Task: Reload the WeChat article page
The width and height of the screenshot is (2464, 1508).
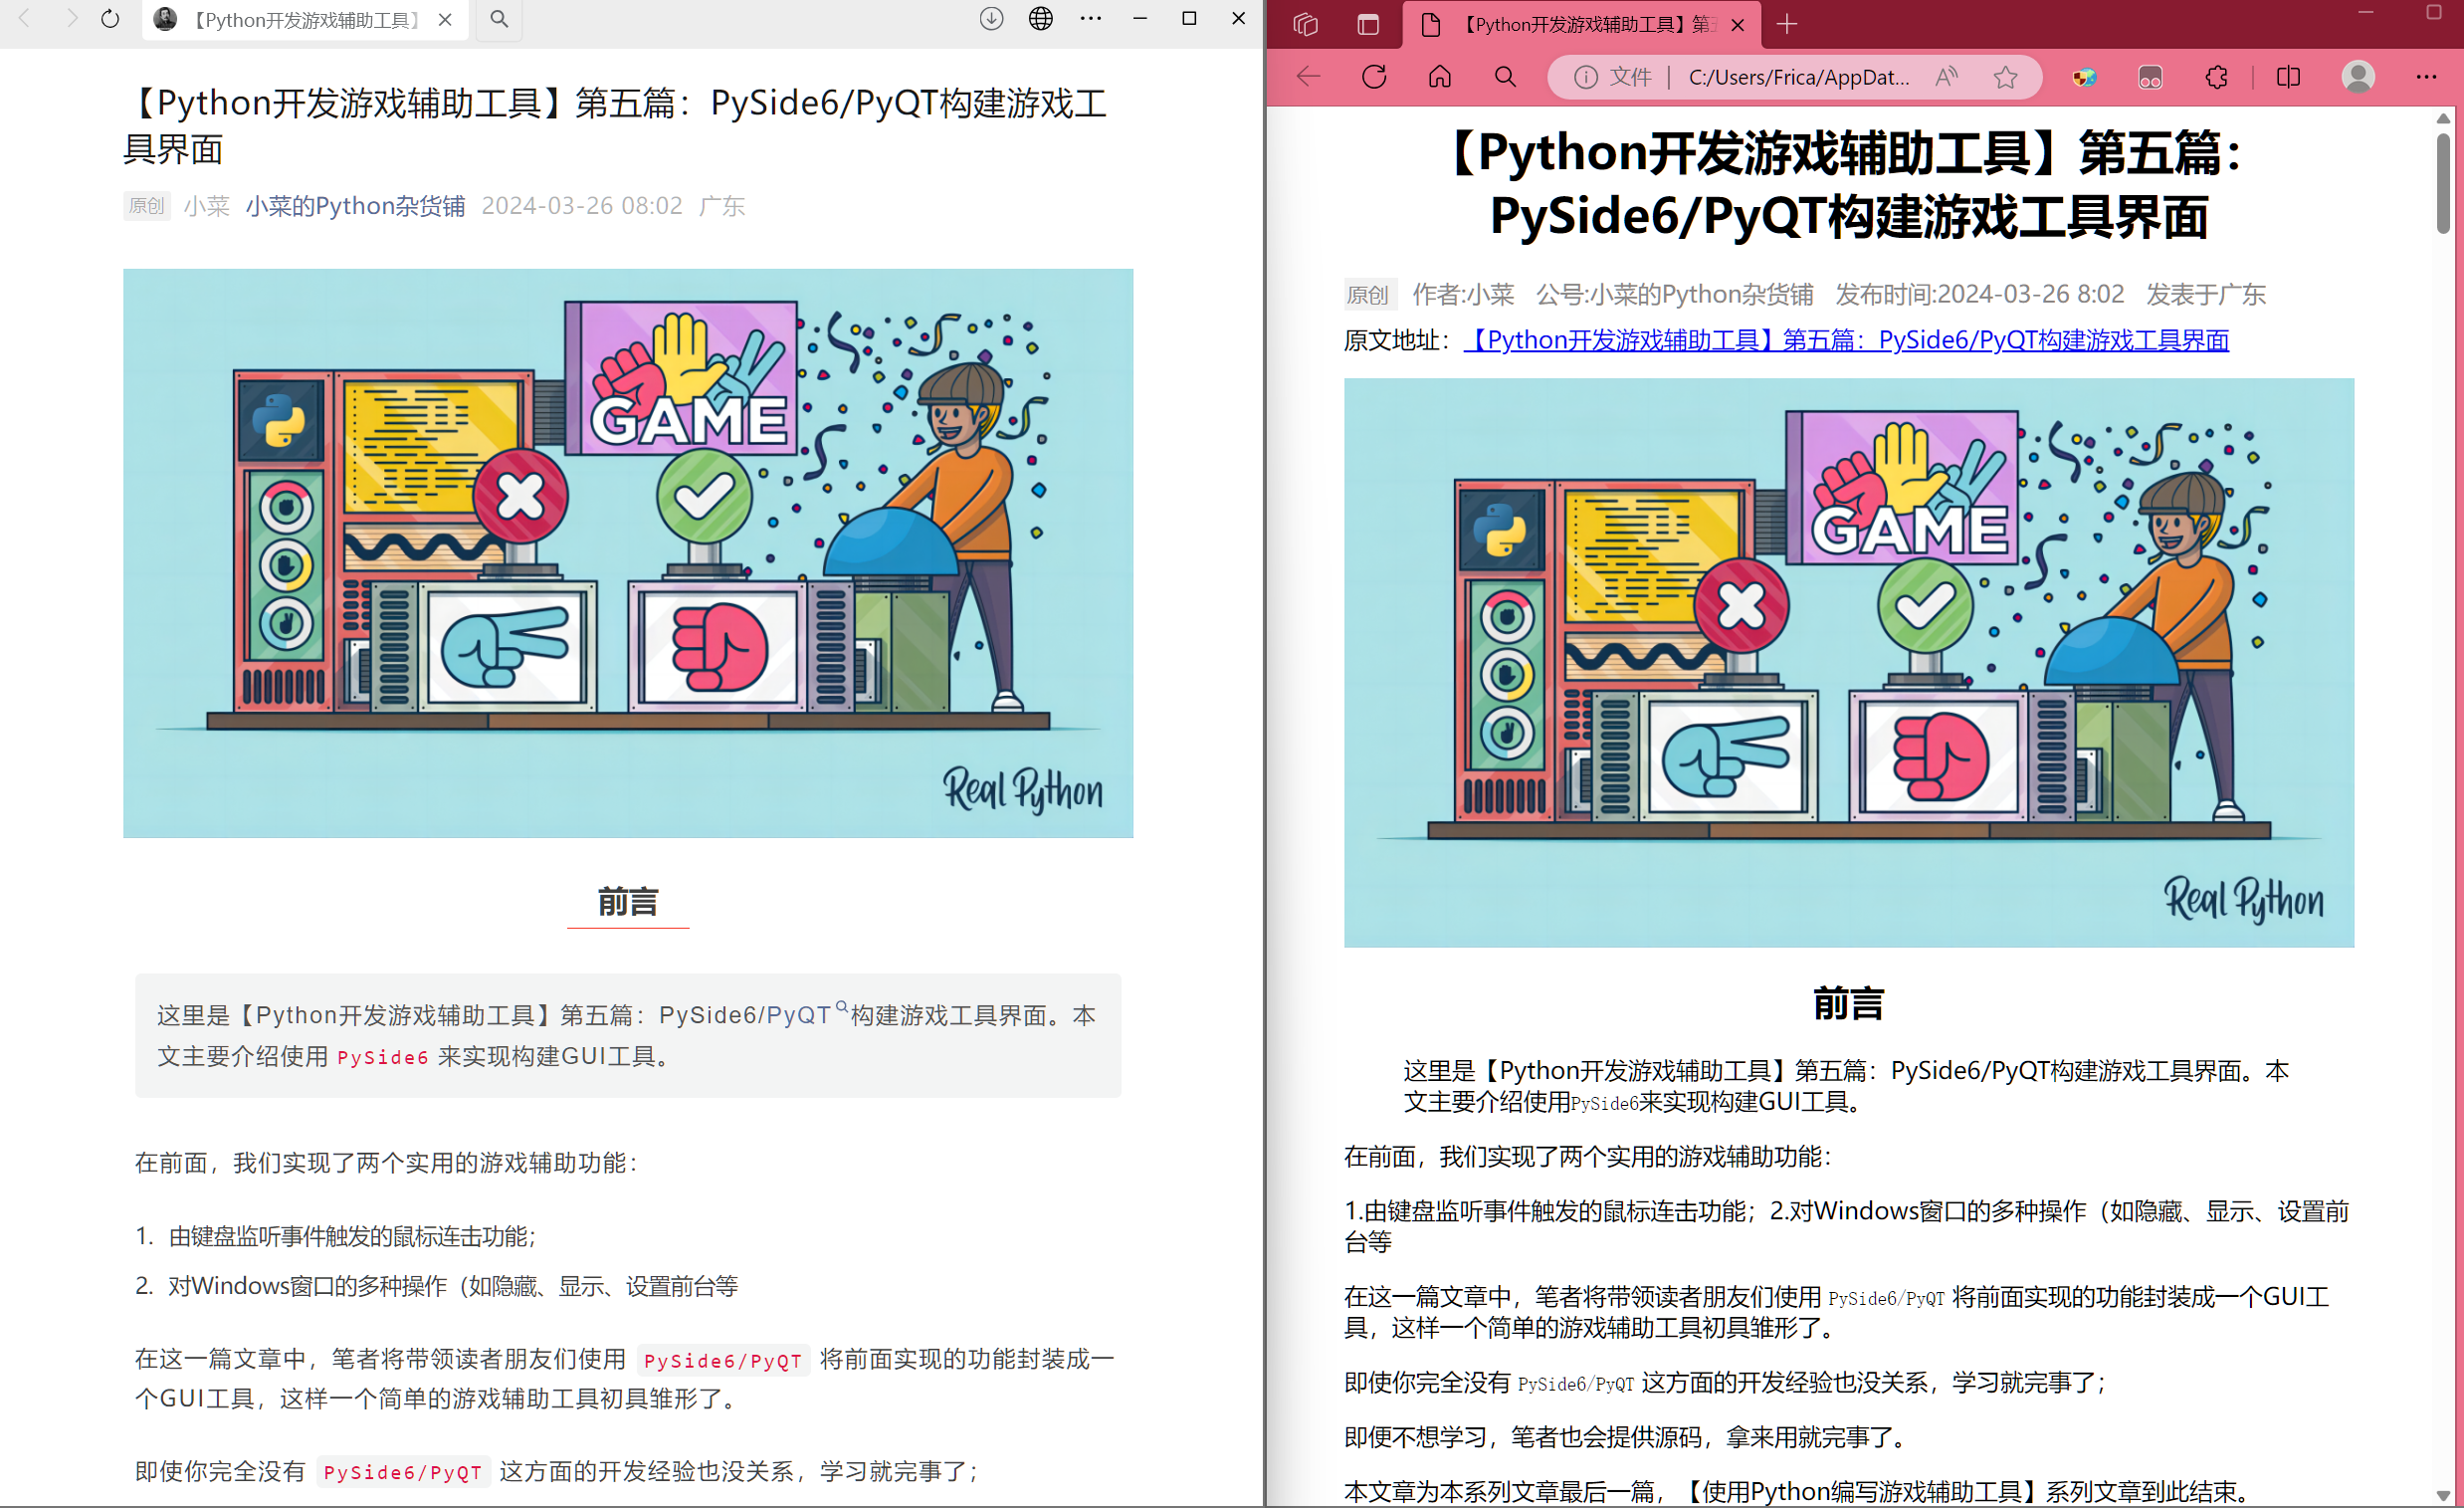Action: point(110,19)
